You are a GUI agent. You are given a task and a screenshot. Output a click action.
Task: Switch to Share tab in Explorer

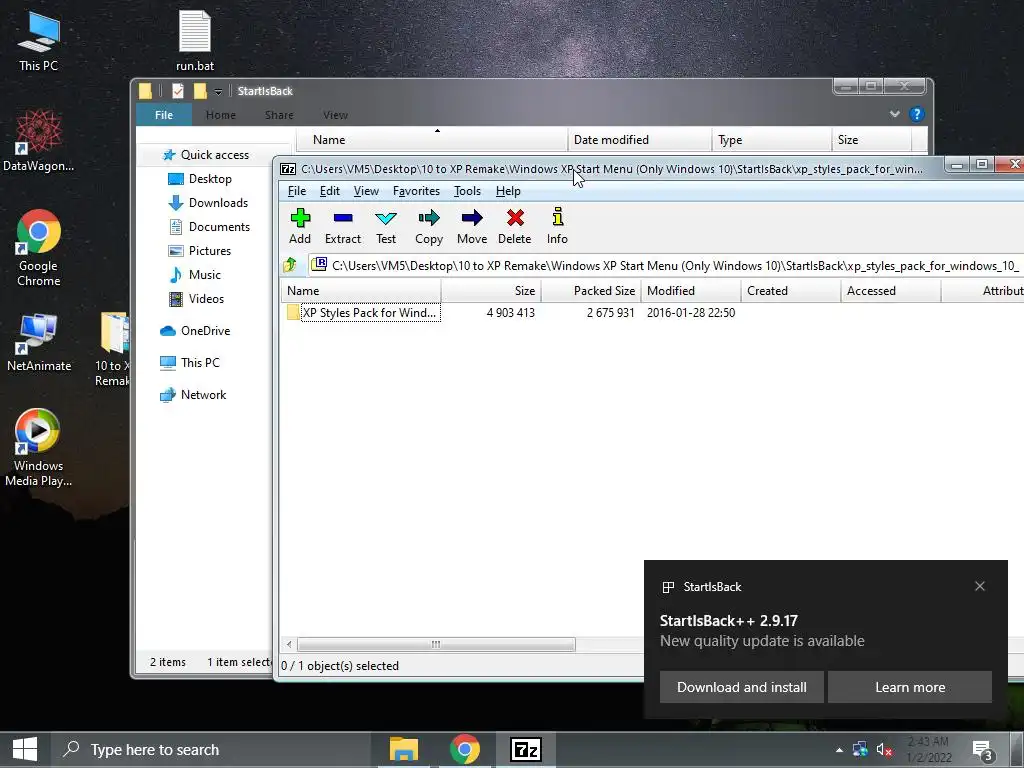pyautogui.click(x=279, y=115)
